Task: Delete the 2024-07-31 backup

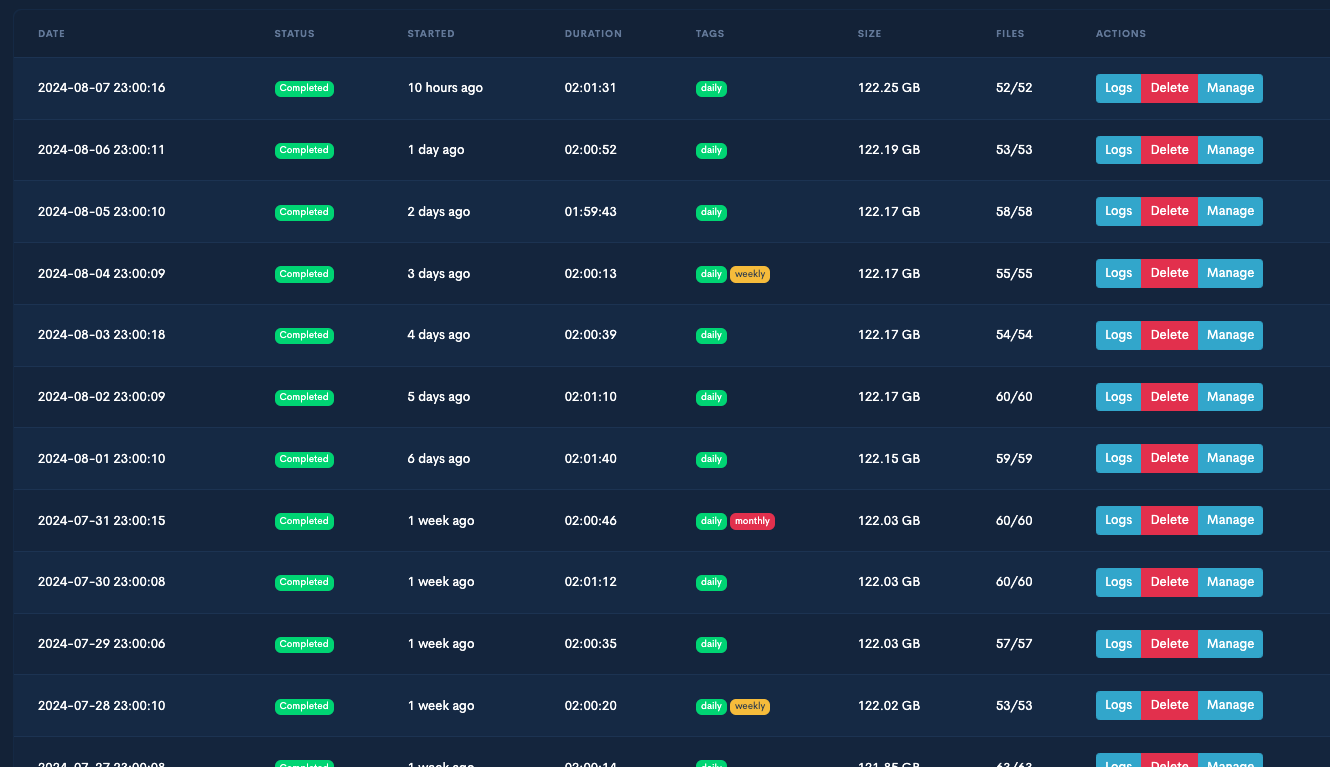Action: point(1169,520)
